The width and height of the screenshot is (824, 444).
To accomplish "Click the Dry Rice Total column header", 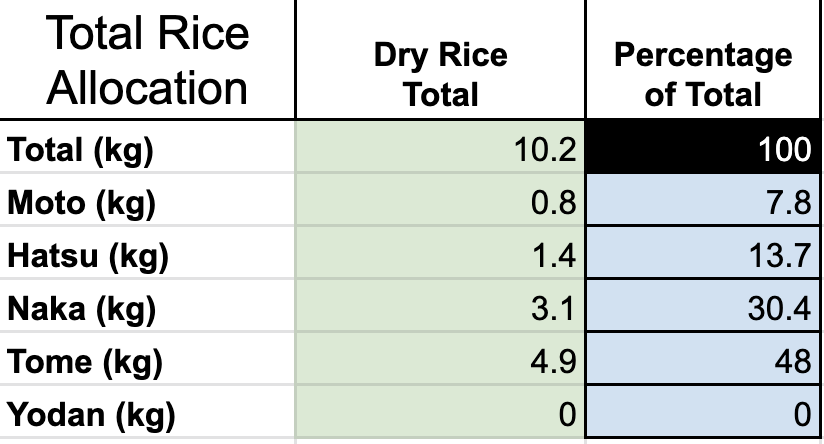I will [440, 73].
